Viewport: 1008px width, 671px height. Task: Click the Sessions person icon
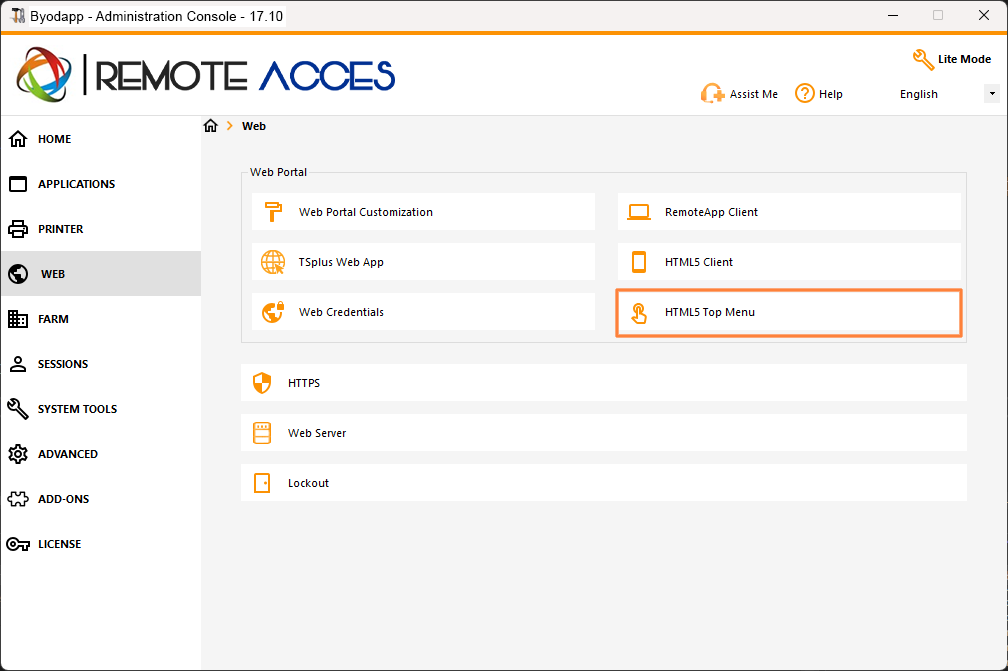point(18,364)
